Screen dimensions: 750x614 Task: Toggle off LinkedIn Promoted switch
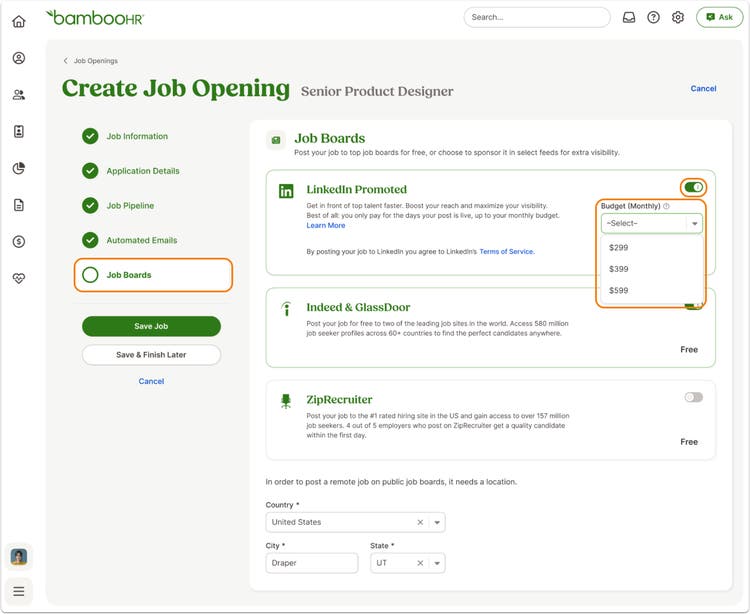693,187
